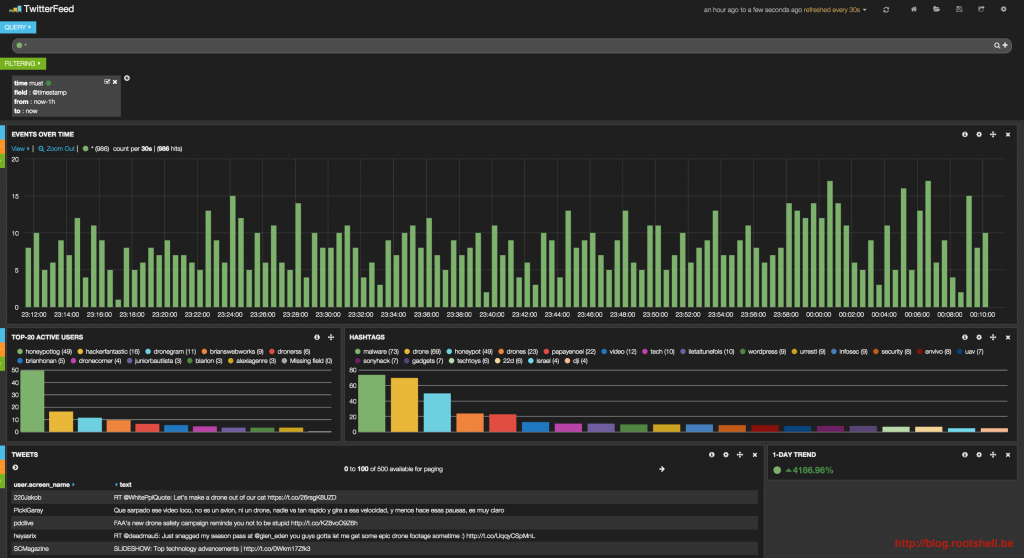Show info for Top-20 Active Users panel
Screen dimensions: 1024x558
(x=317, y=337)
